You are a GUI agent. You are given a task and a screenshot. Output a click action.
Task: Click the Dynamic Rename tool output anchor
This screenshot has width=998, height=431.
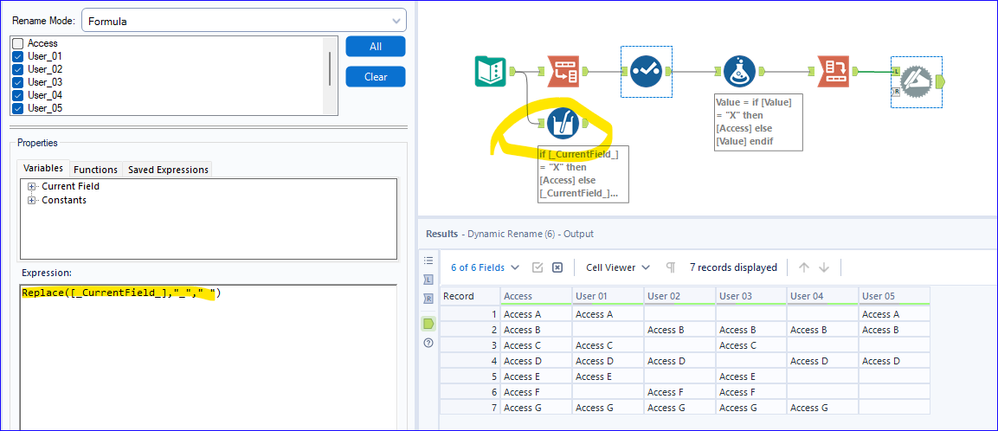(x=941, y=82)
